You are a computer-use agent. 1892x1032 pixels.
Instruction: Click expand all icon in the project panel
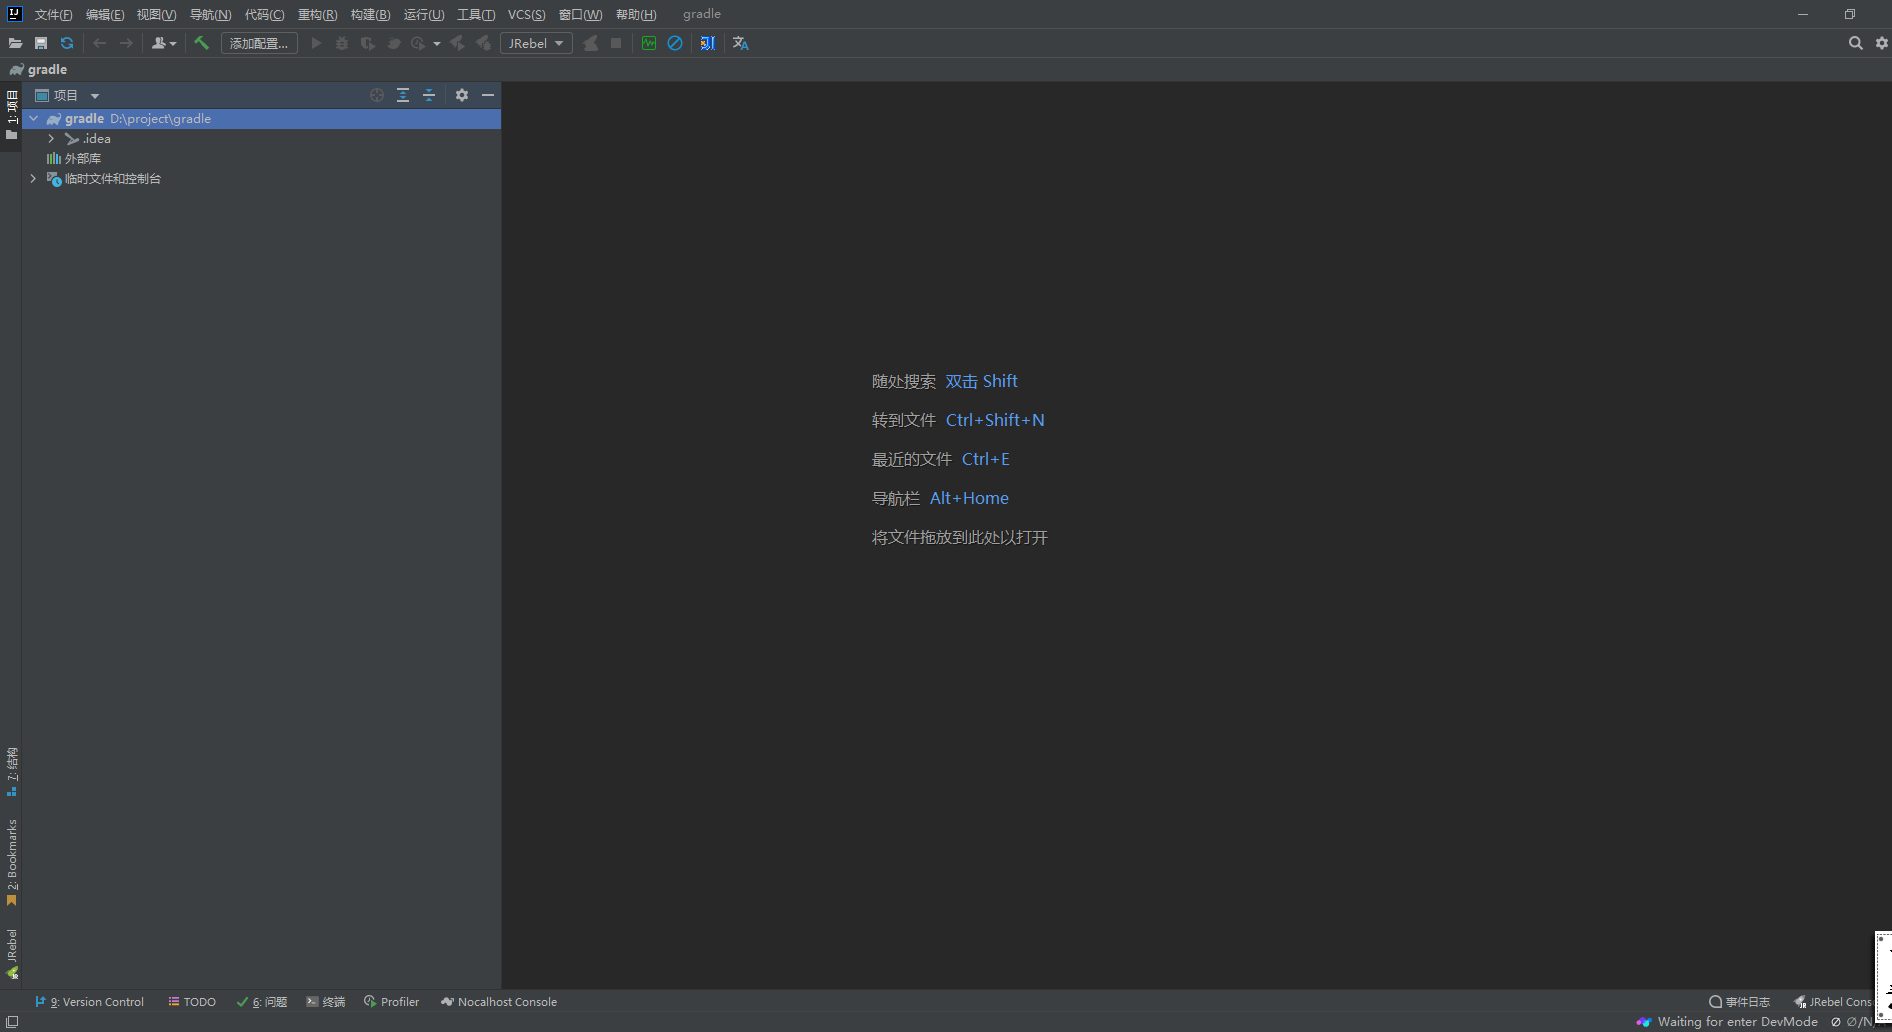(x=403, y=95)
